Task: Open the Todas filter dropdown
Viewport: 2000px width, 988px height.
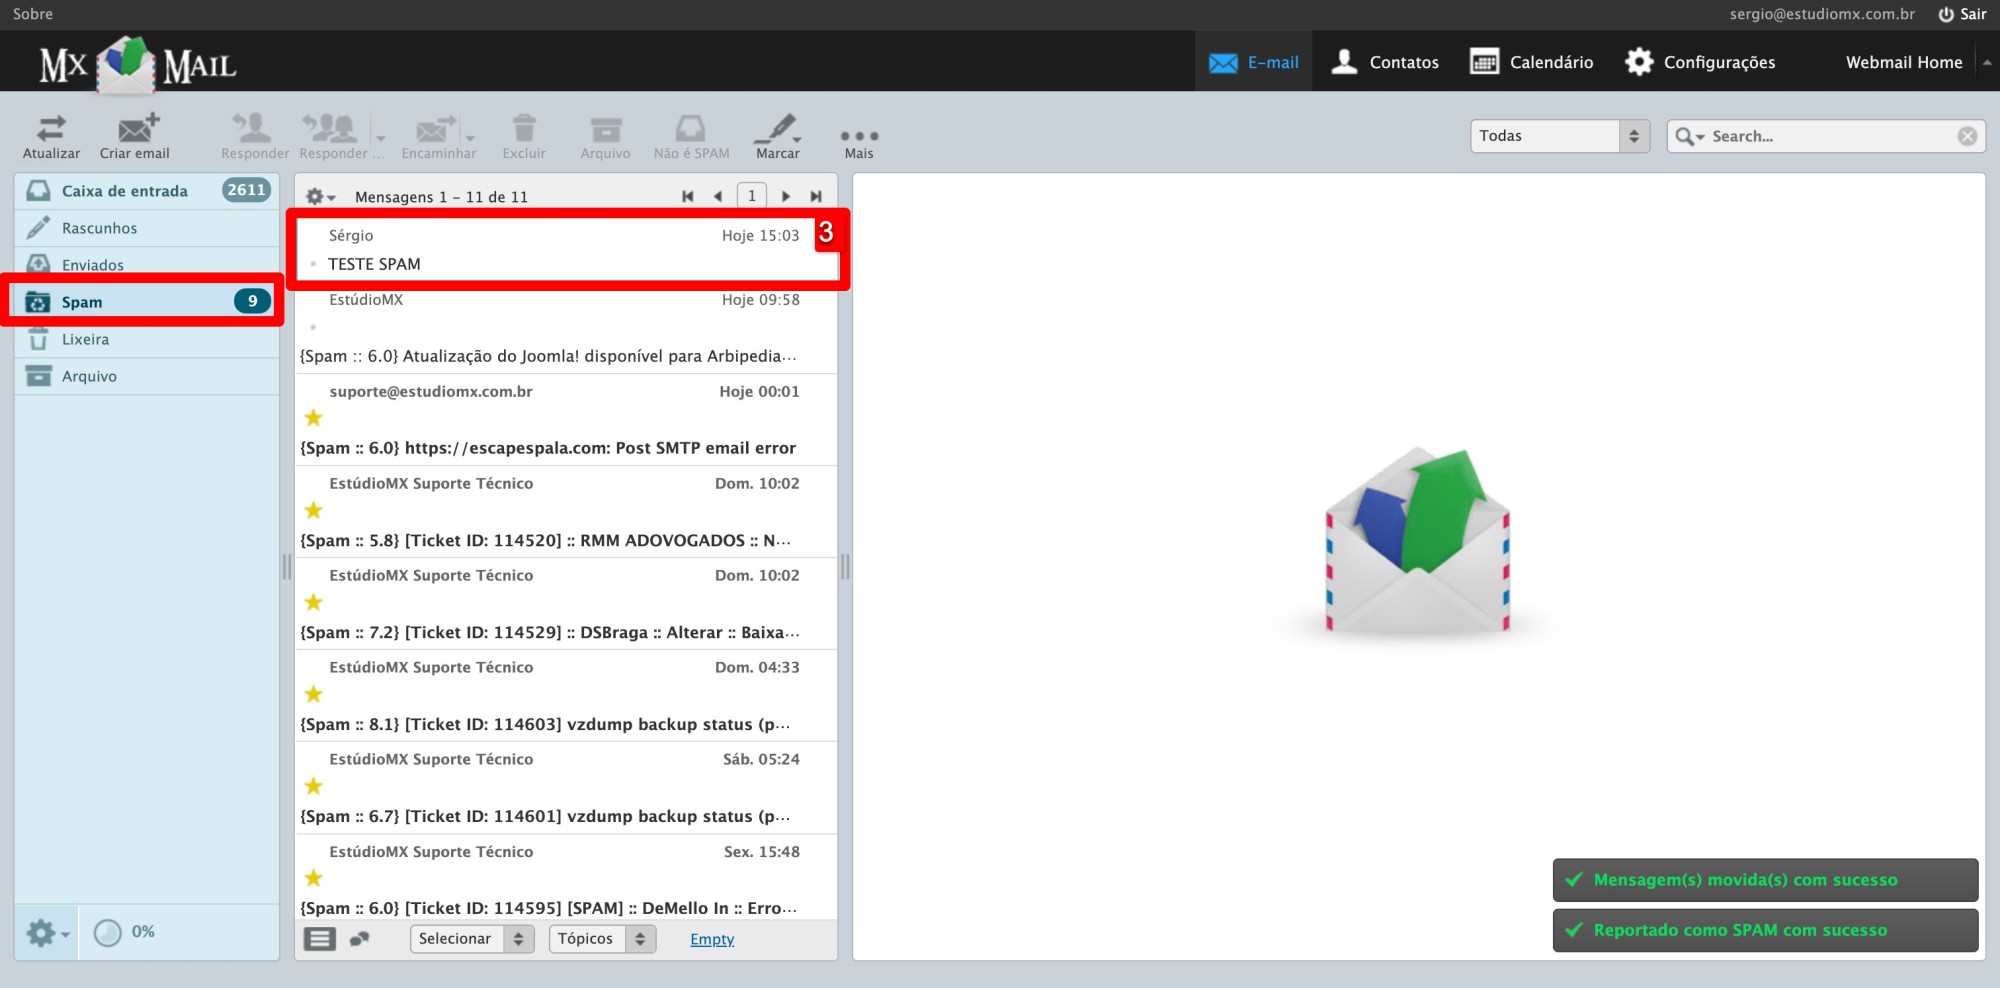Action: pyautogui.click(x=1557, y=135)
